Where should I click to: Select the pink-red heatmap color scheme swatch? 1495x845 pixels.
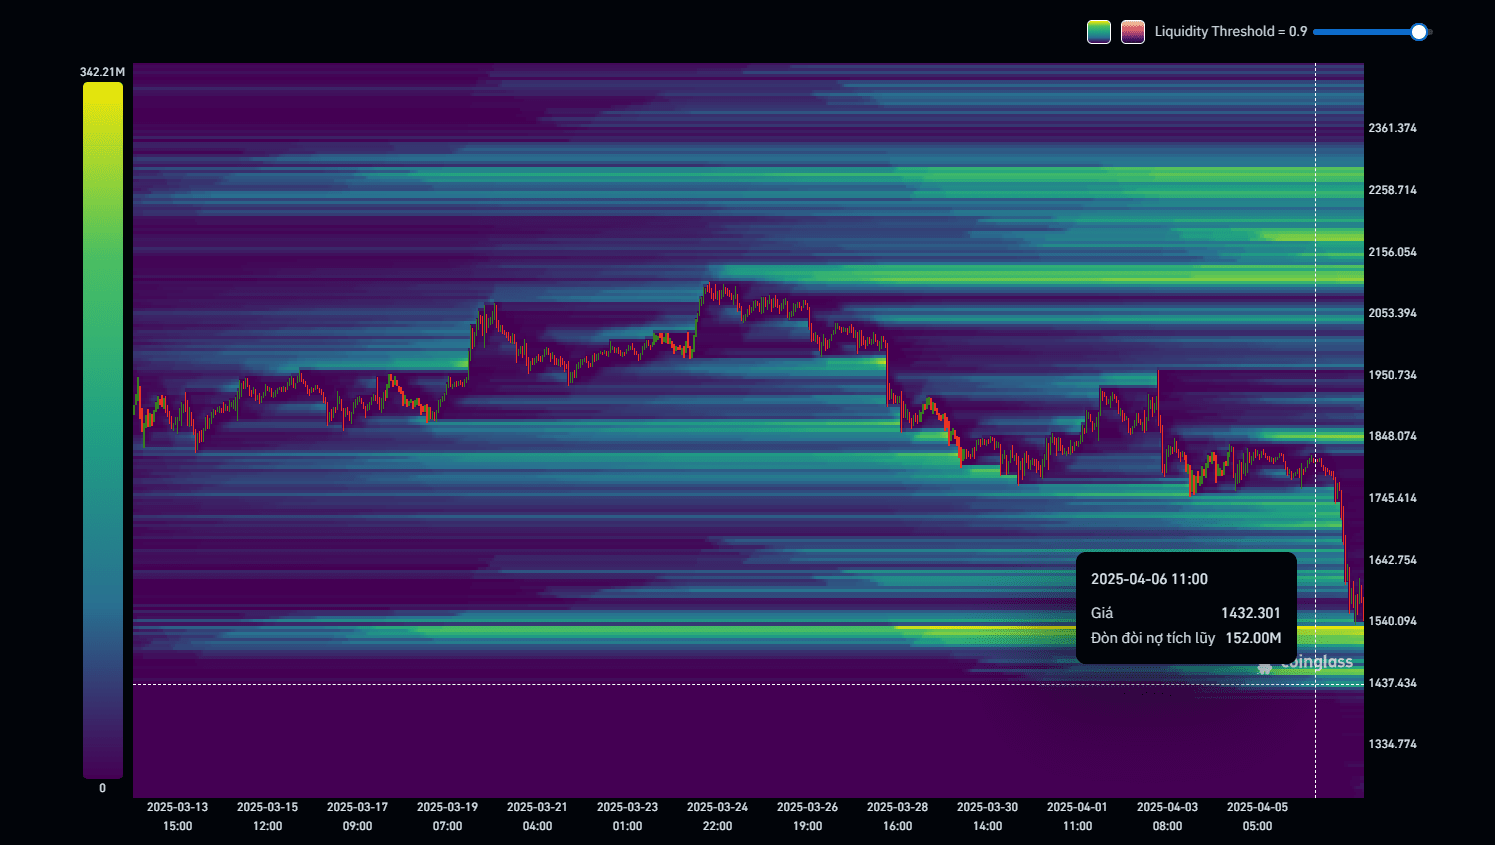coord(1133,32)
